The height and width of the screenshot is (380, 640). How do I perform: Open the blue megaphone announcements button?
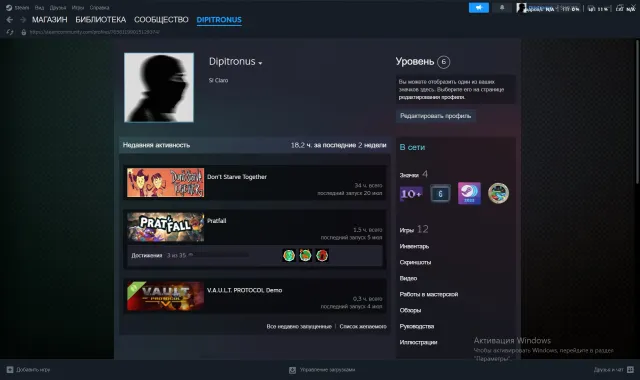(479, 8)
